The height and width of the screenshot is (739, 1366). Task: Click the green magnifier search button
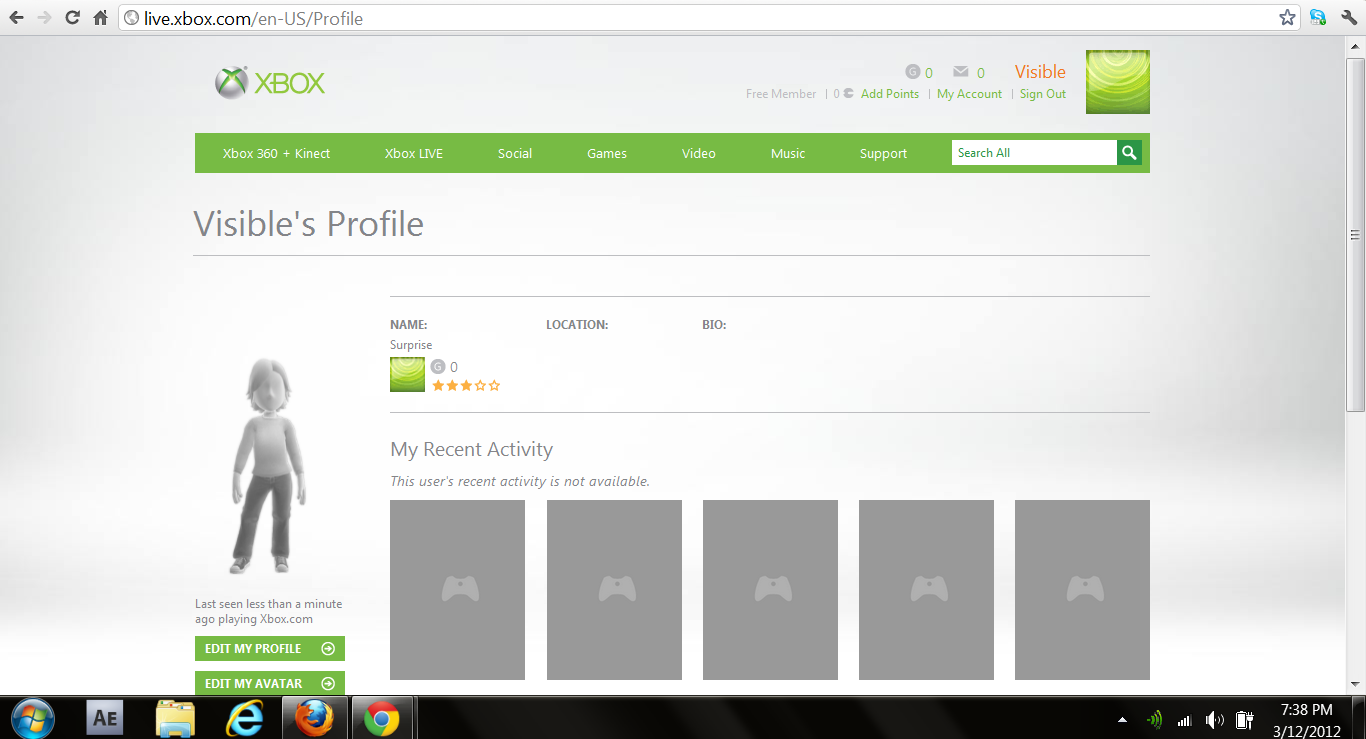coord(1129,153)
